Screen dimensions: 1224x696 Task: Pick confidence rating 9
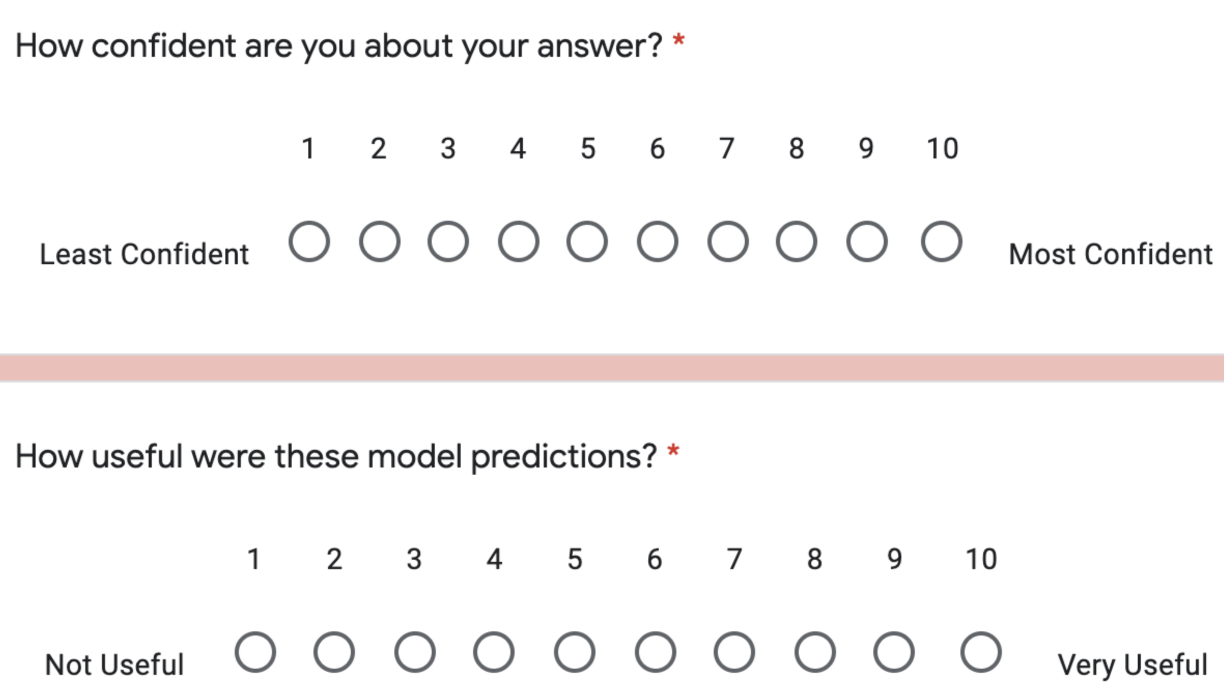pyautogui.click(x=866, y=243)
